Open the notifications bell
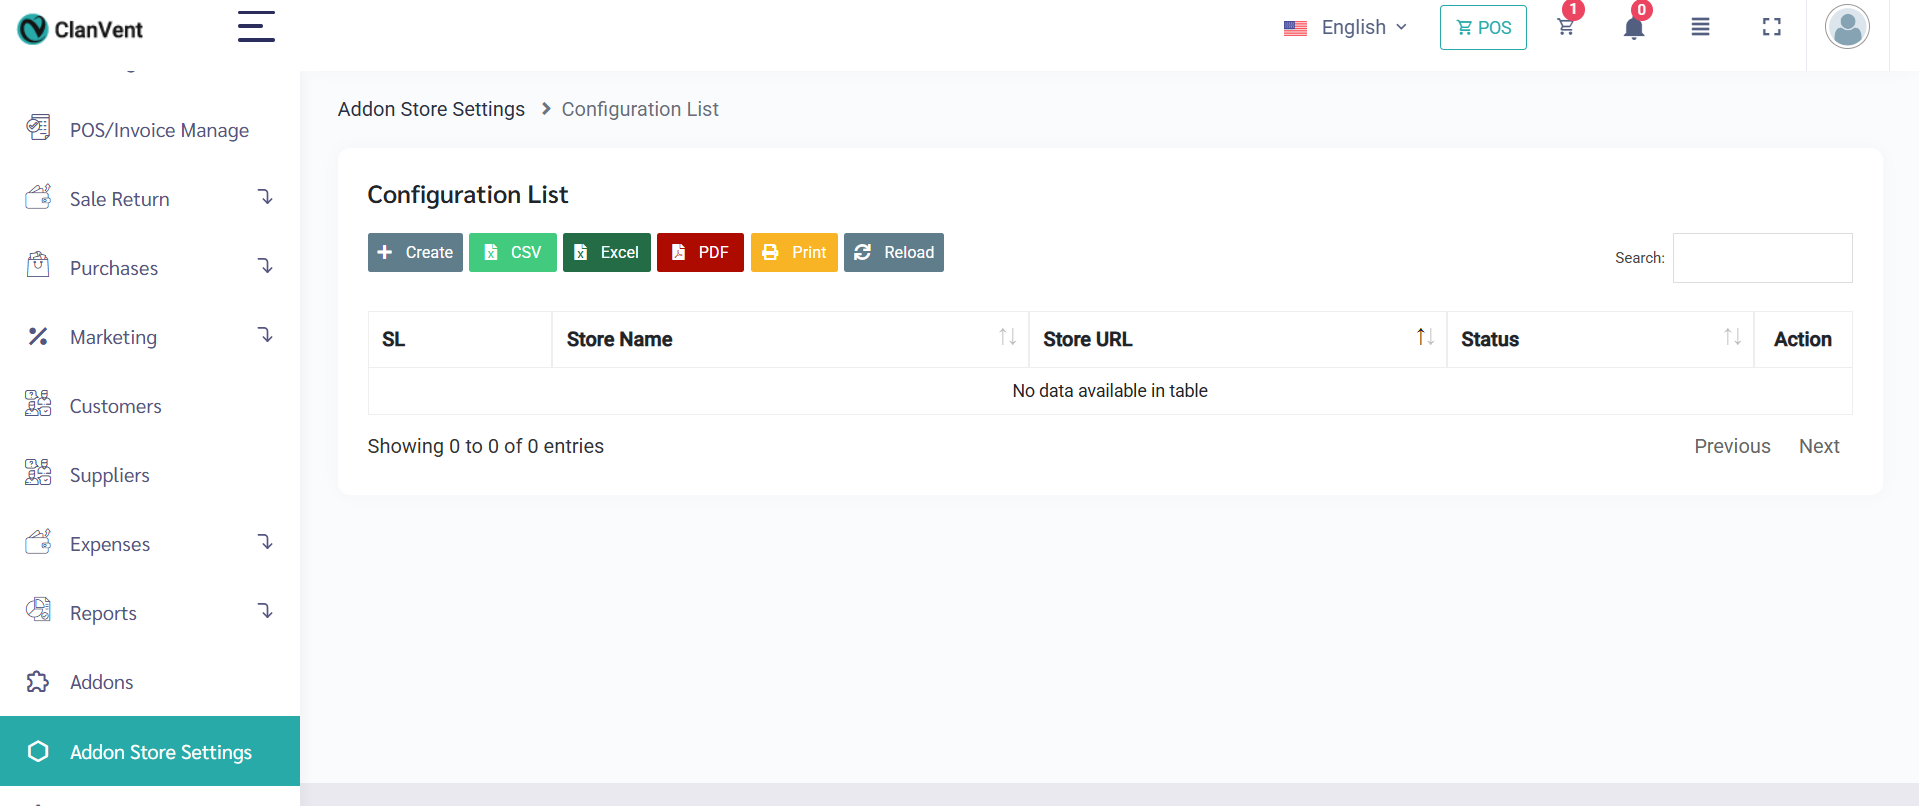The height and width of the screenshot is (806, 1919). coord(1634,27)
